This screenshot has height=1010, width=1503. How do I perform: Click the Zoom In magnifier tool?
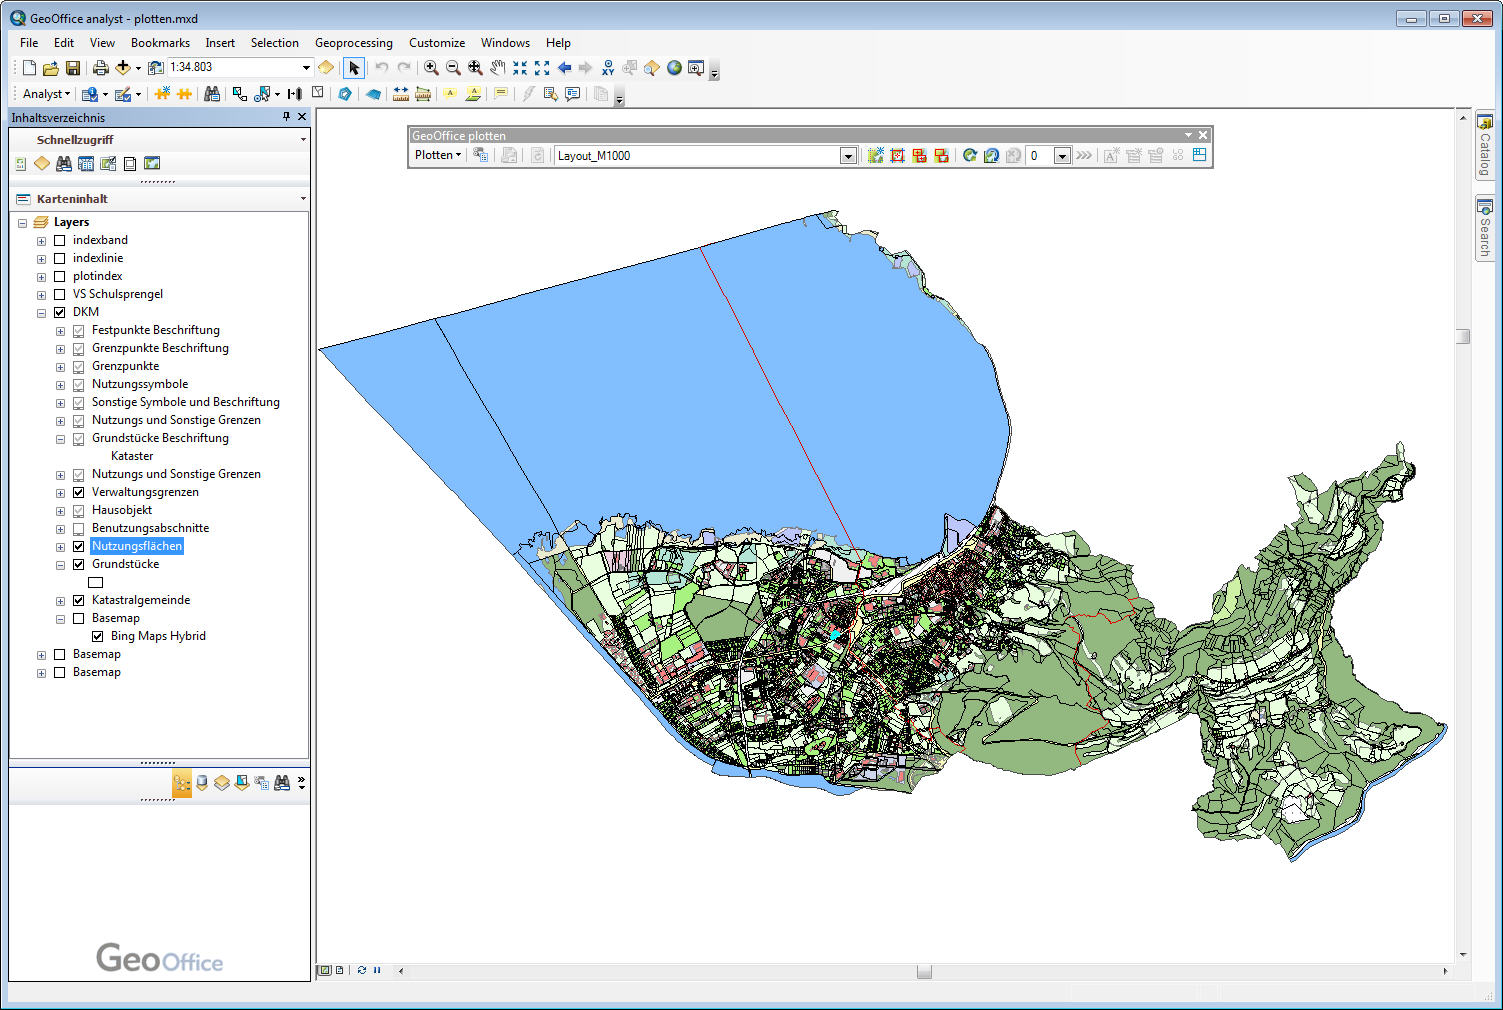431,68
